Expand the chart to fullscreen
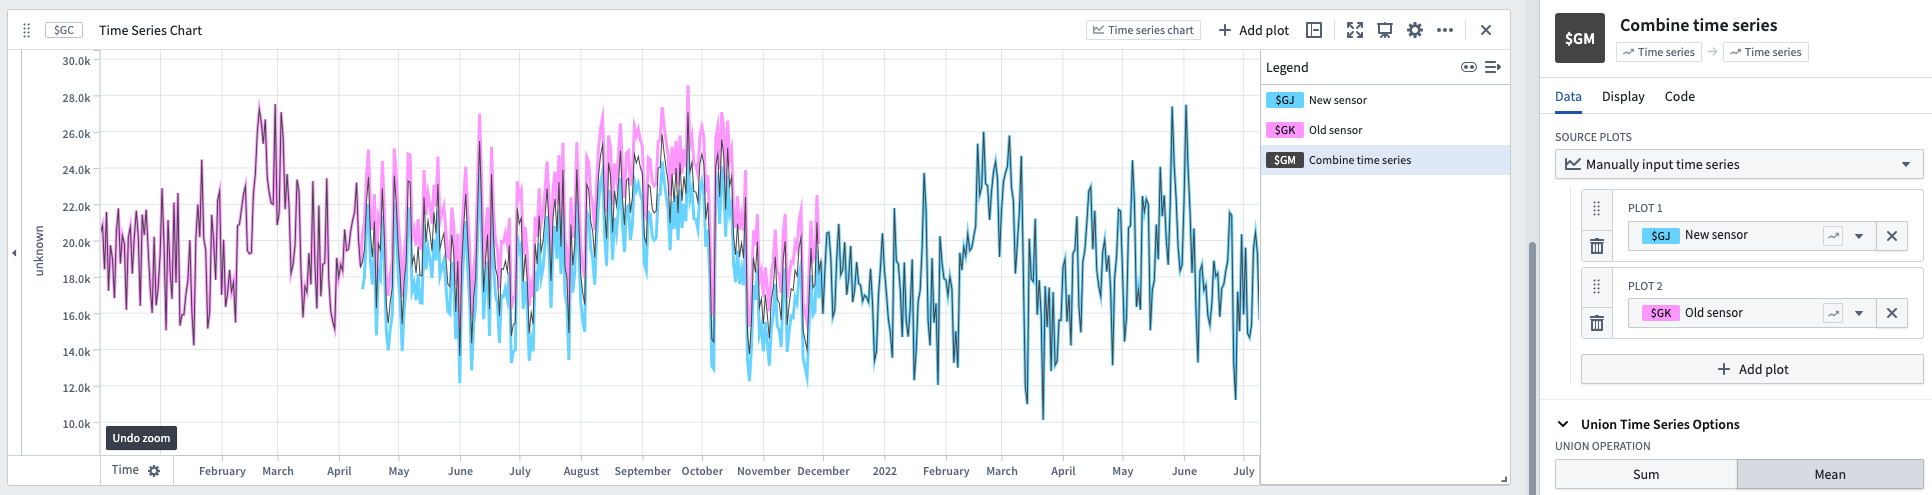 tap(1355, 30)
